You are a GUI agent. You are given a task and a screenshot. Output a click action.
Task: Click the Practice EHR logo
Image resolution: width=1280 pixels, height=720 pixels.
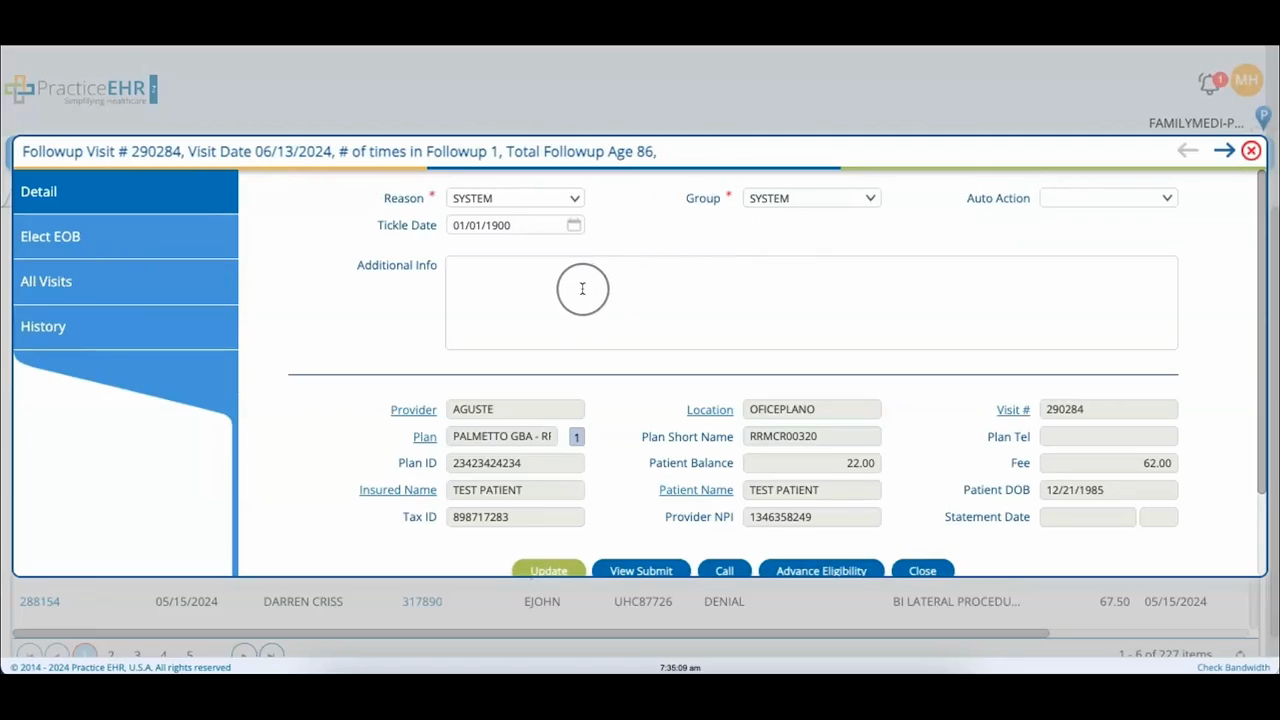pyautogui.click(x=80, y=89)
